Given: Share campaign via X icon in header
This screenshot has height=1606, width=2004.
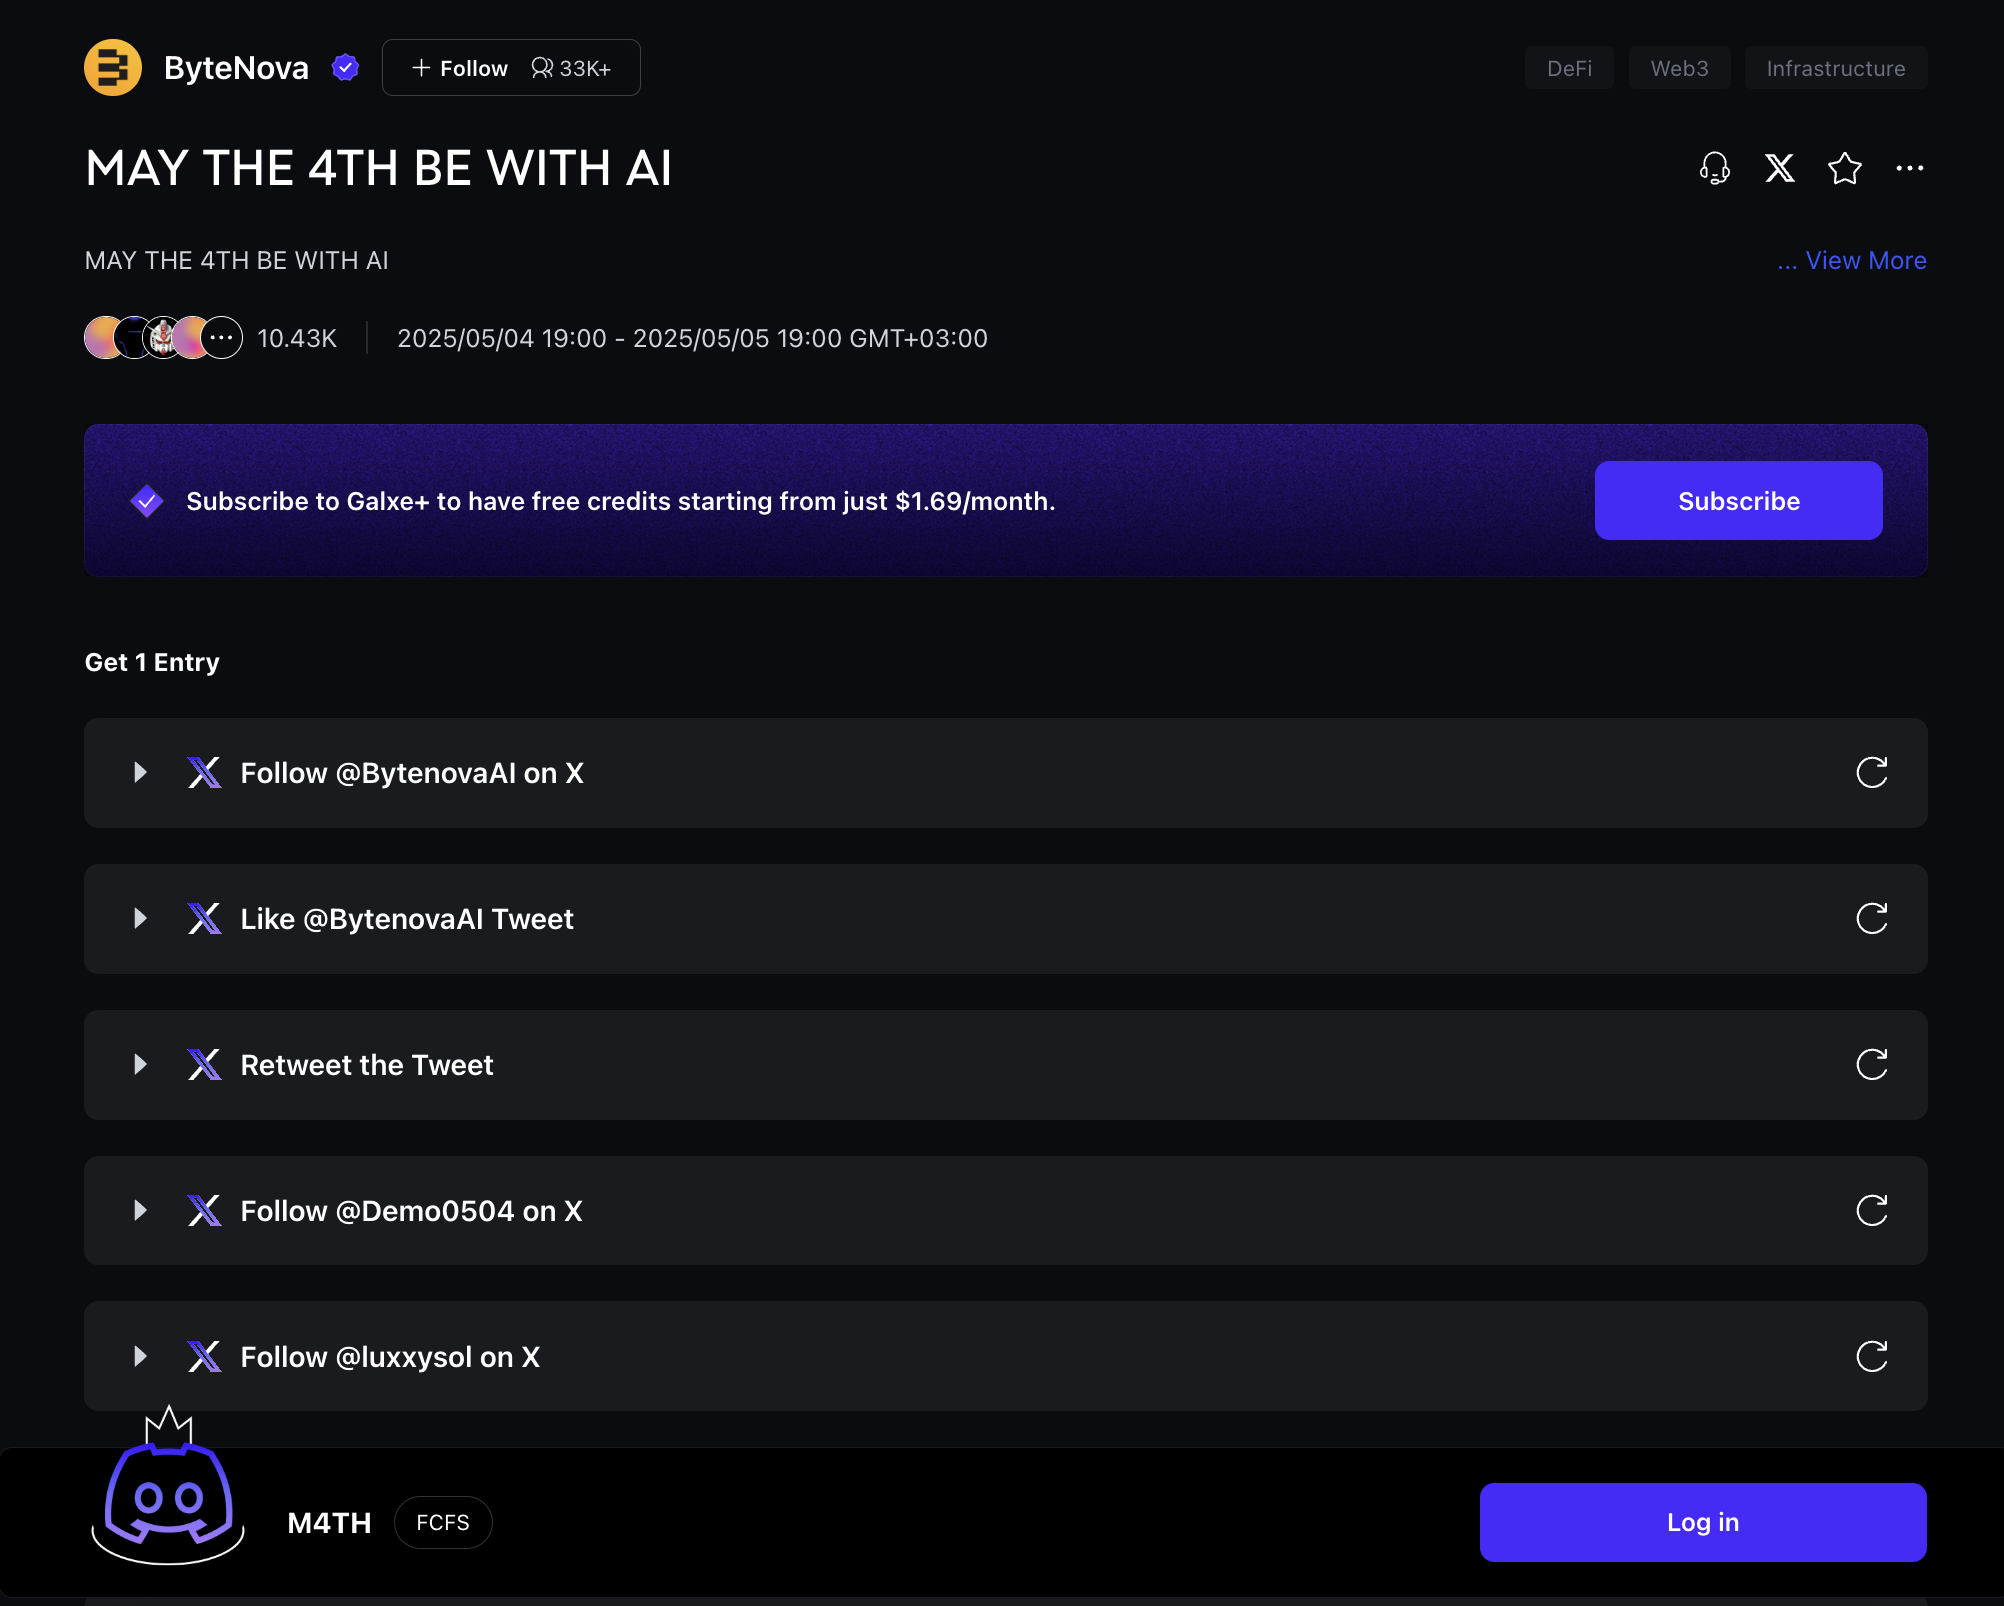Looking at the screenshot, I should tap(1779, 168).
